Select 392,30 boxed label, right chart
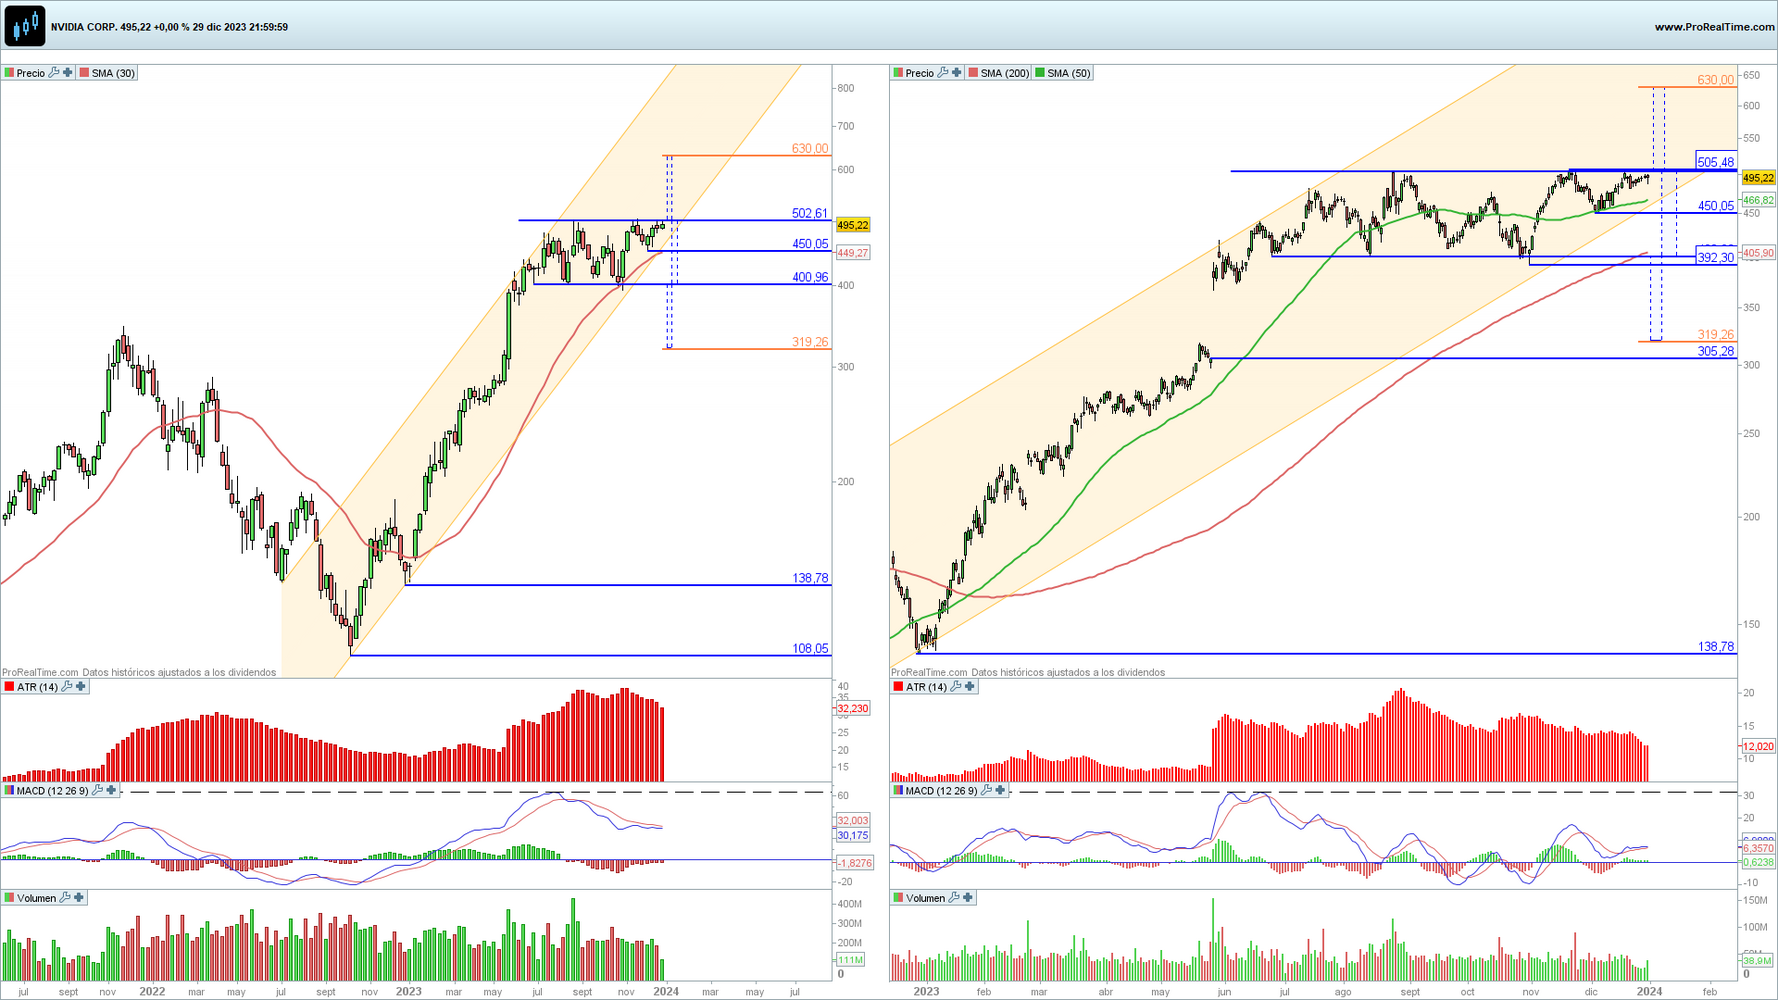Screen dimensions: 1778x1000 click(1716, 258)
